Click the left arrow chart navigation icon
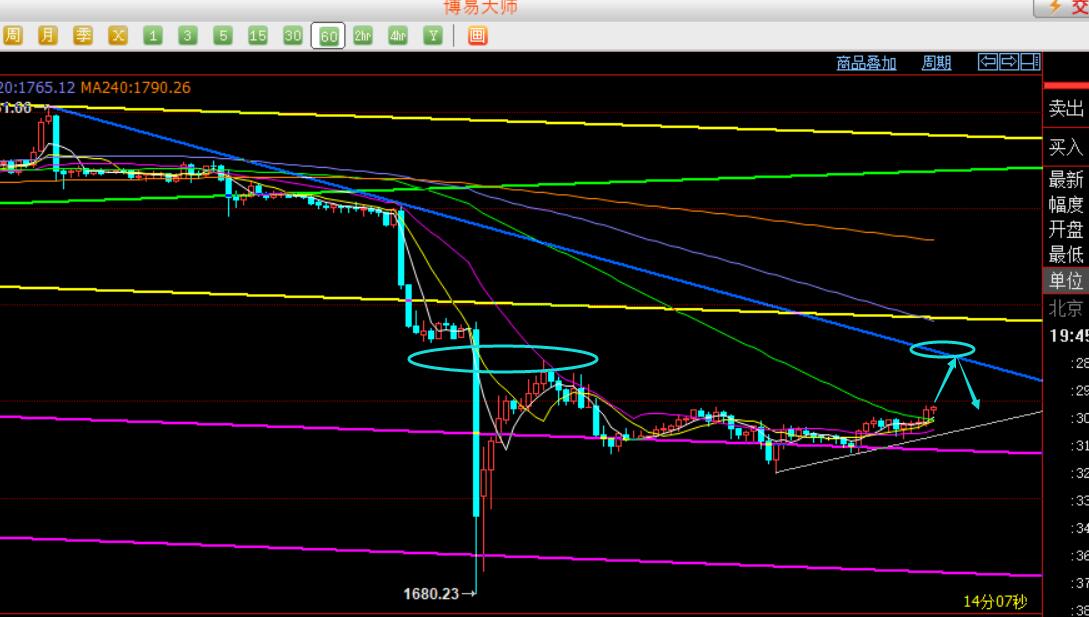Viewport: 1089px width, 617px height. coord(988,62)
